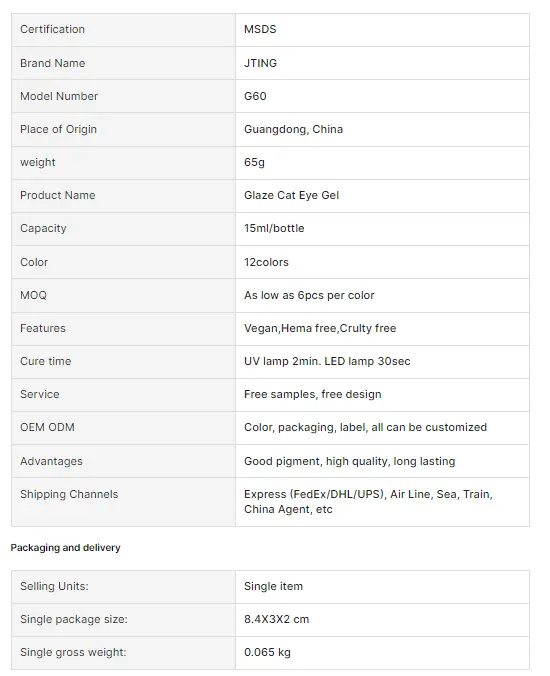This screenshot has width=550, height=676.
Task: Select the JTING brand name cell
Action: click(x=382, y=63)
